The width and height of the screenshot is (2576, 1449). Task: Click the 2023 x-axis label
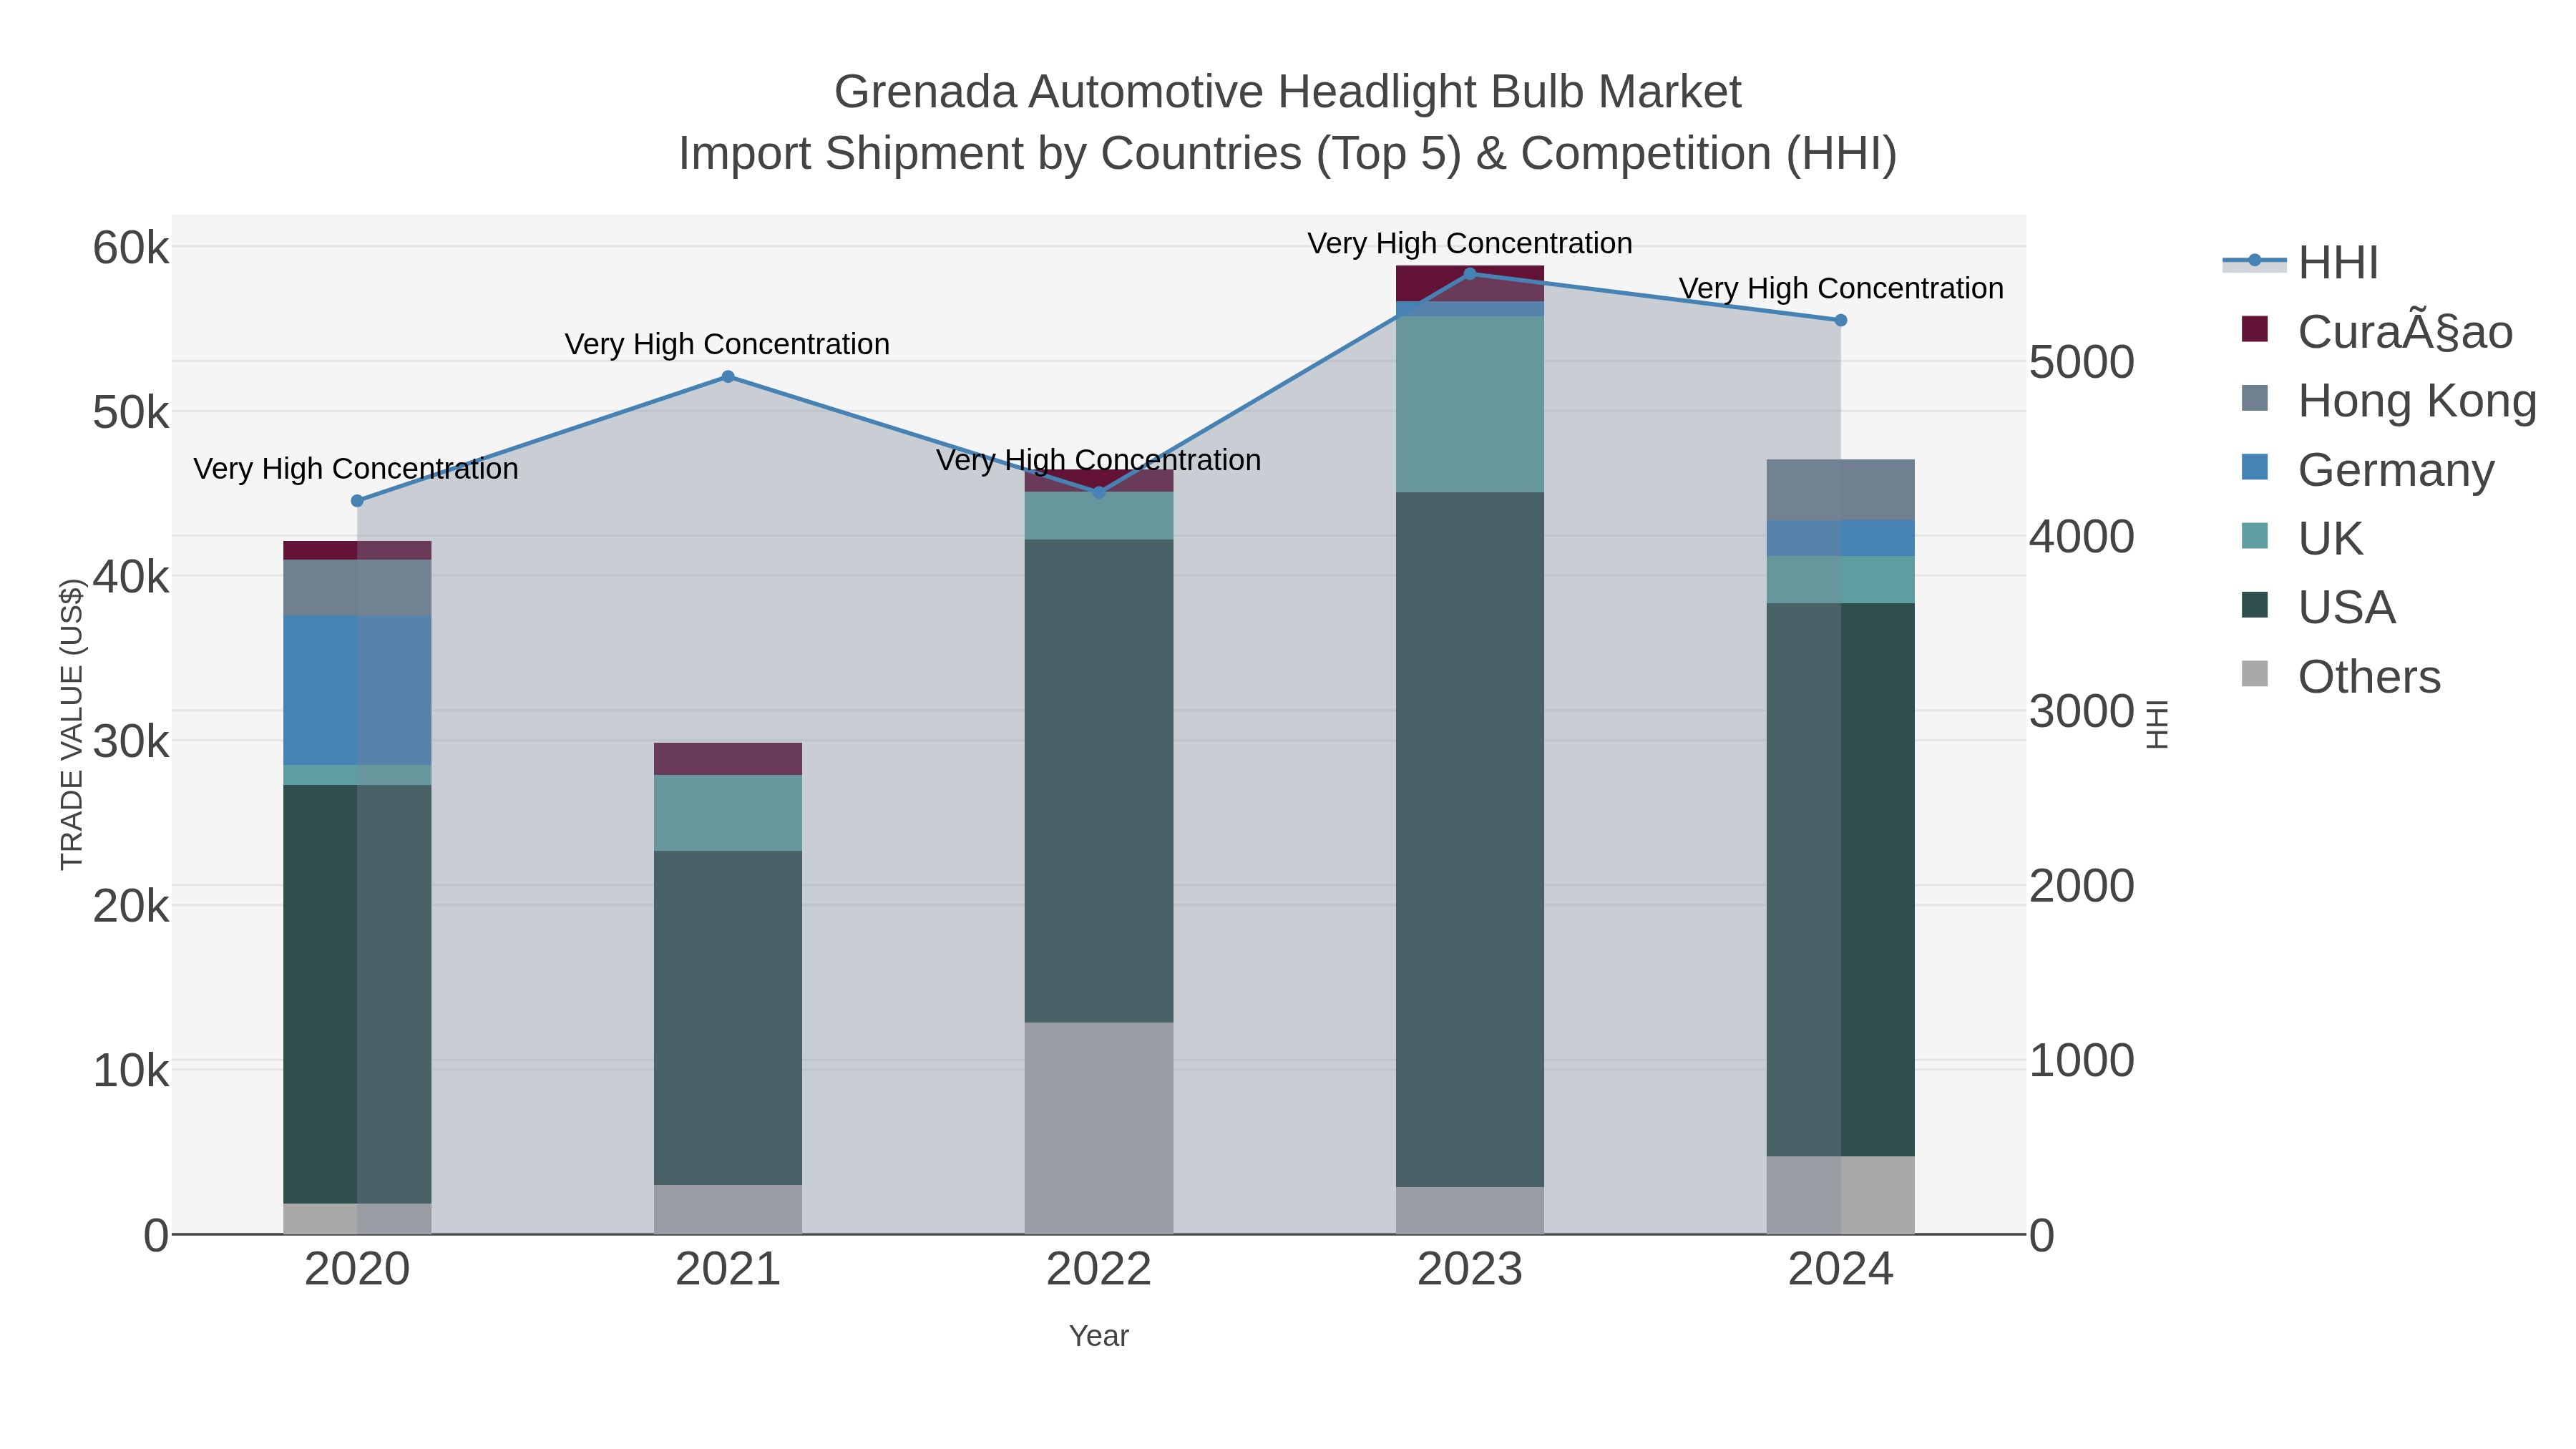click(1470, 1270)
